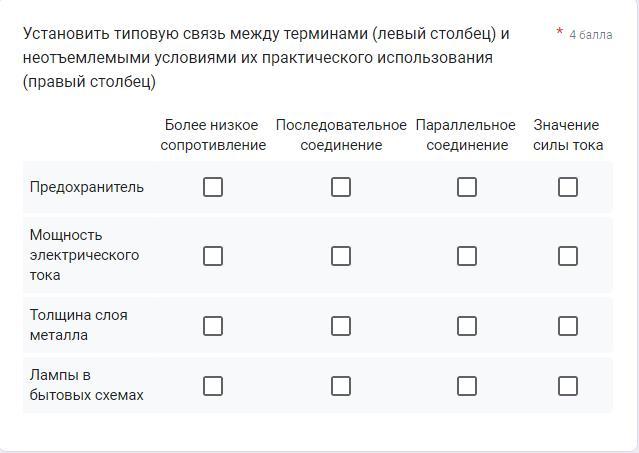Image resolution: width=639 pixels, height=453 pixels.
Task: Check Предохранитель under Параллельное соединение
Action: pos(467,187)
